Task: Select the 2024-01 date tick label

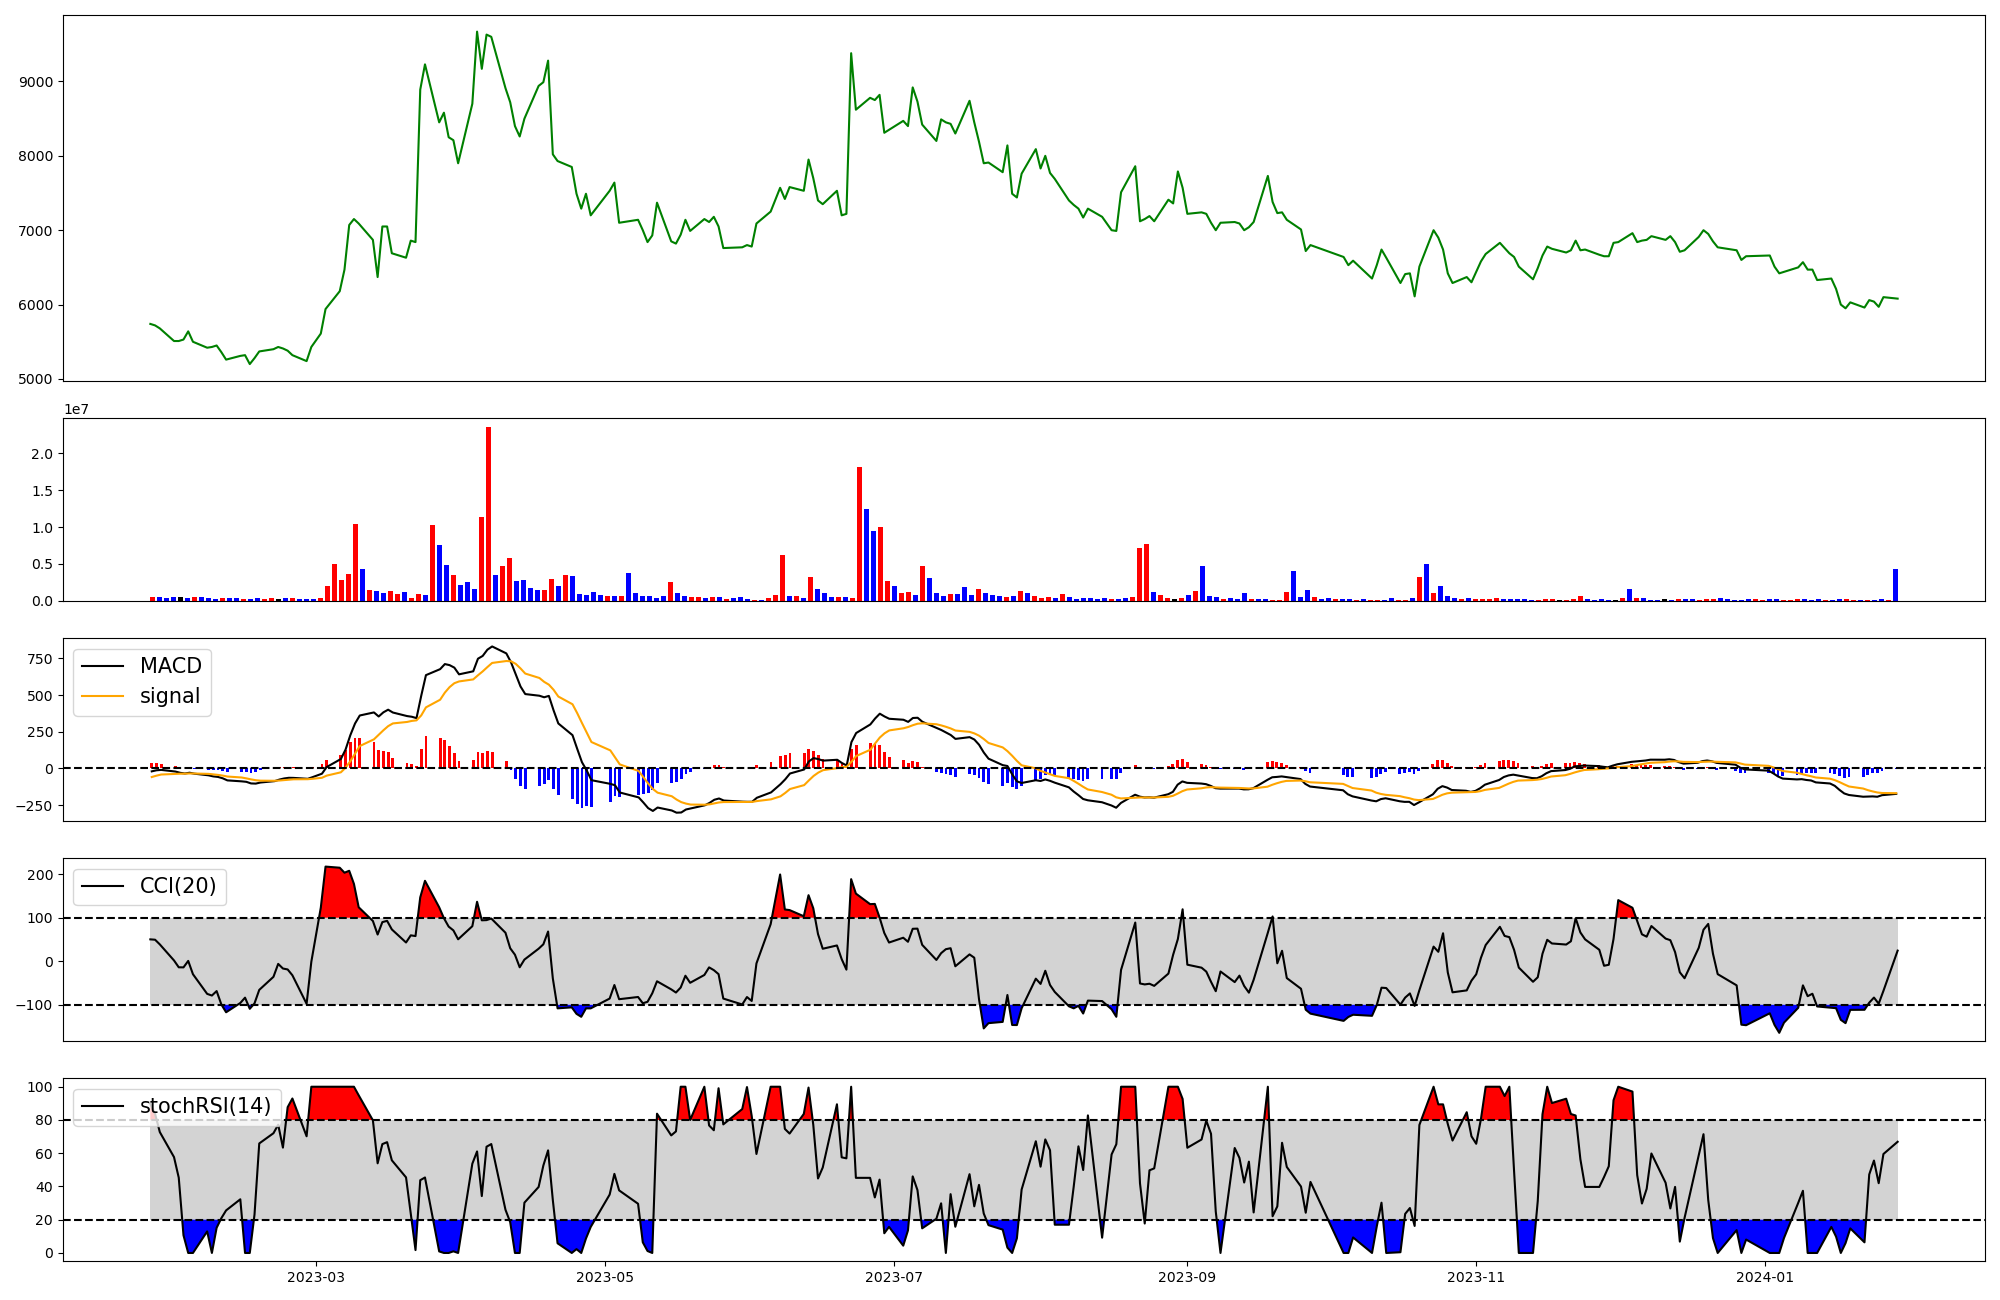Action: tap(1765, 1277)
